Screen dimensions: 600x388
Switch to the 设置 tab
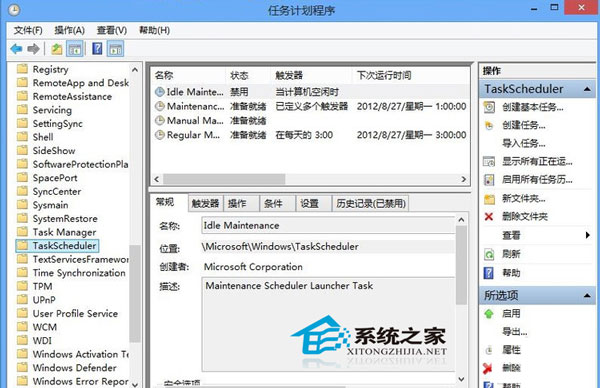point(313,204)
